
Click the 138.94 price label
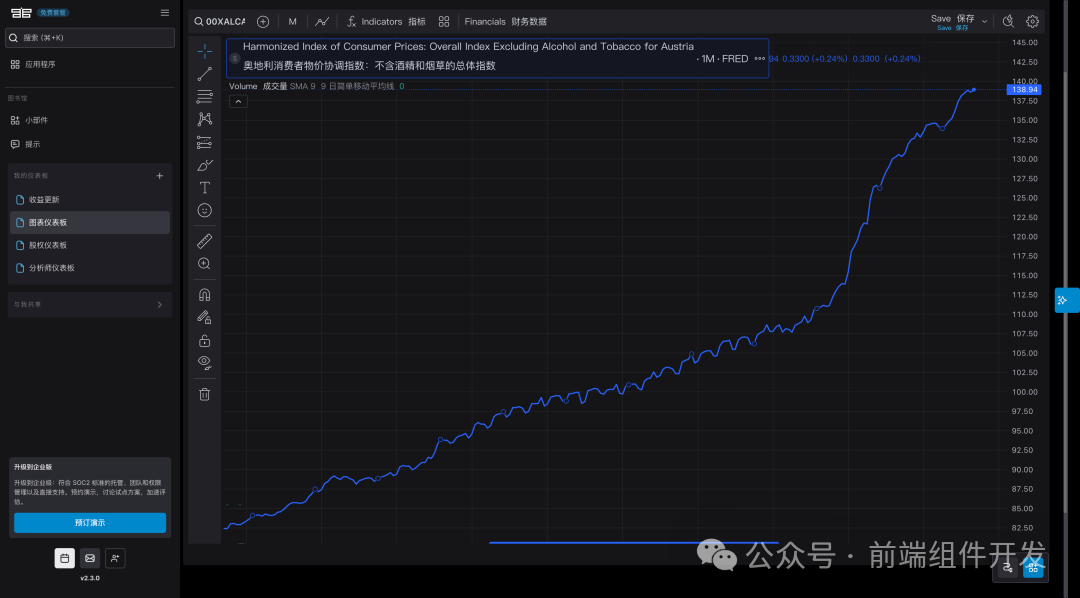tap(1024, 90)
